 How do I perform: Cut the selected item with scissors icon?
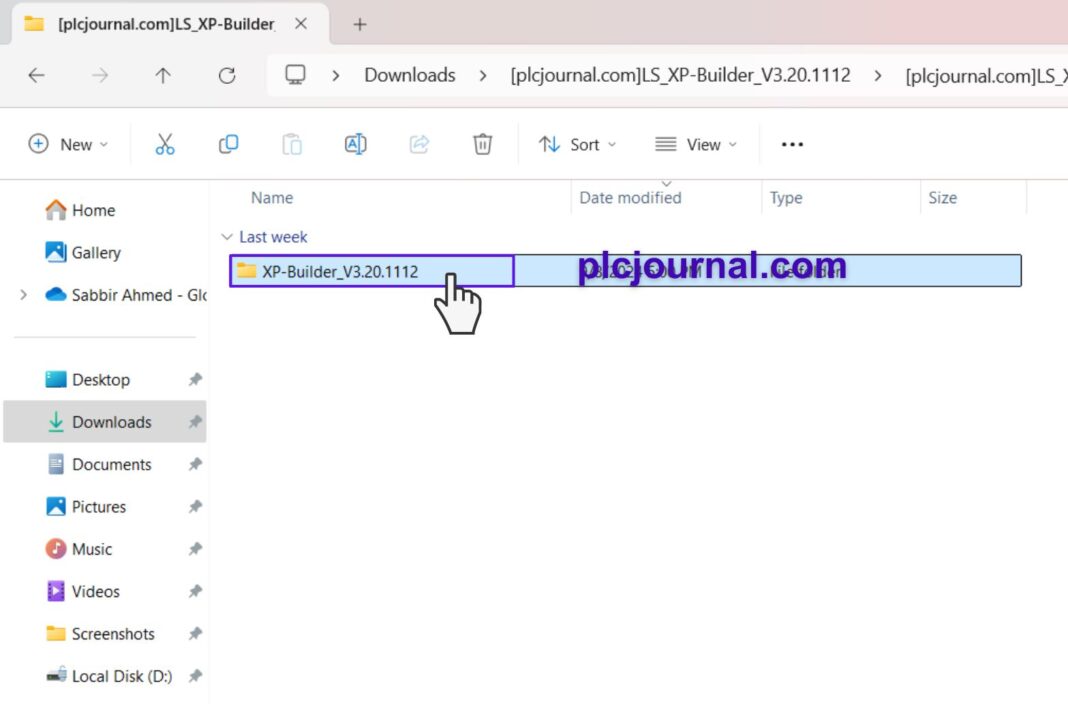165,144
